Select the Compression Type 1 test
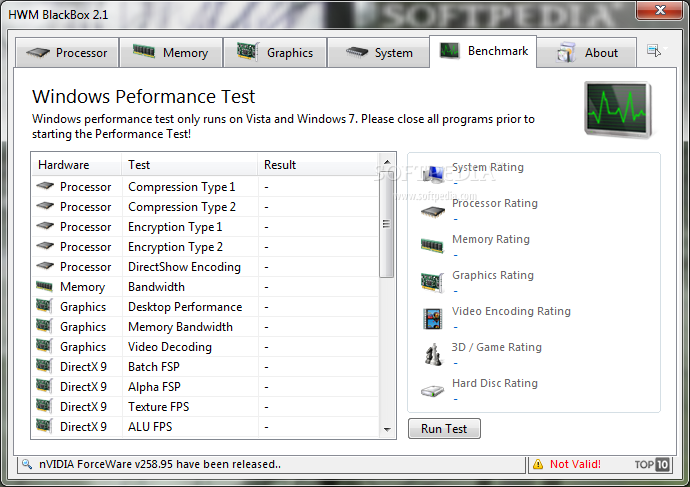This screenshot has width=690, height=487. (205, 187)
